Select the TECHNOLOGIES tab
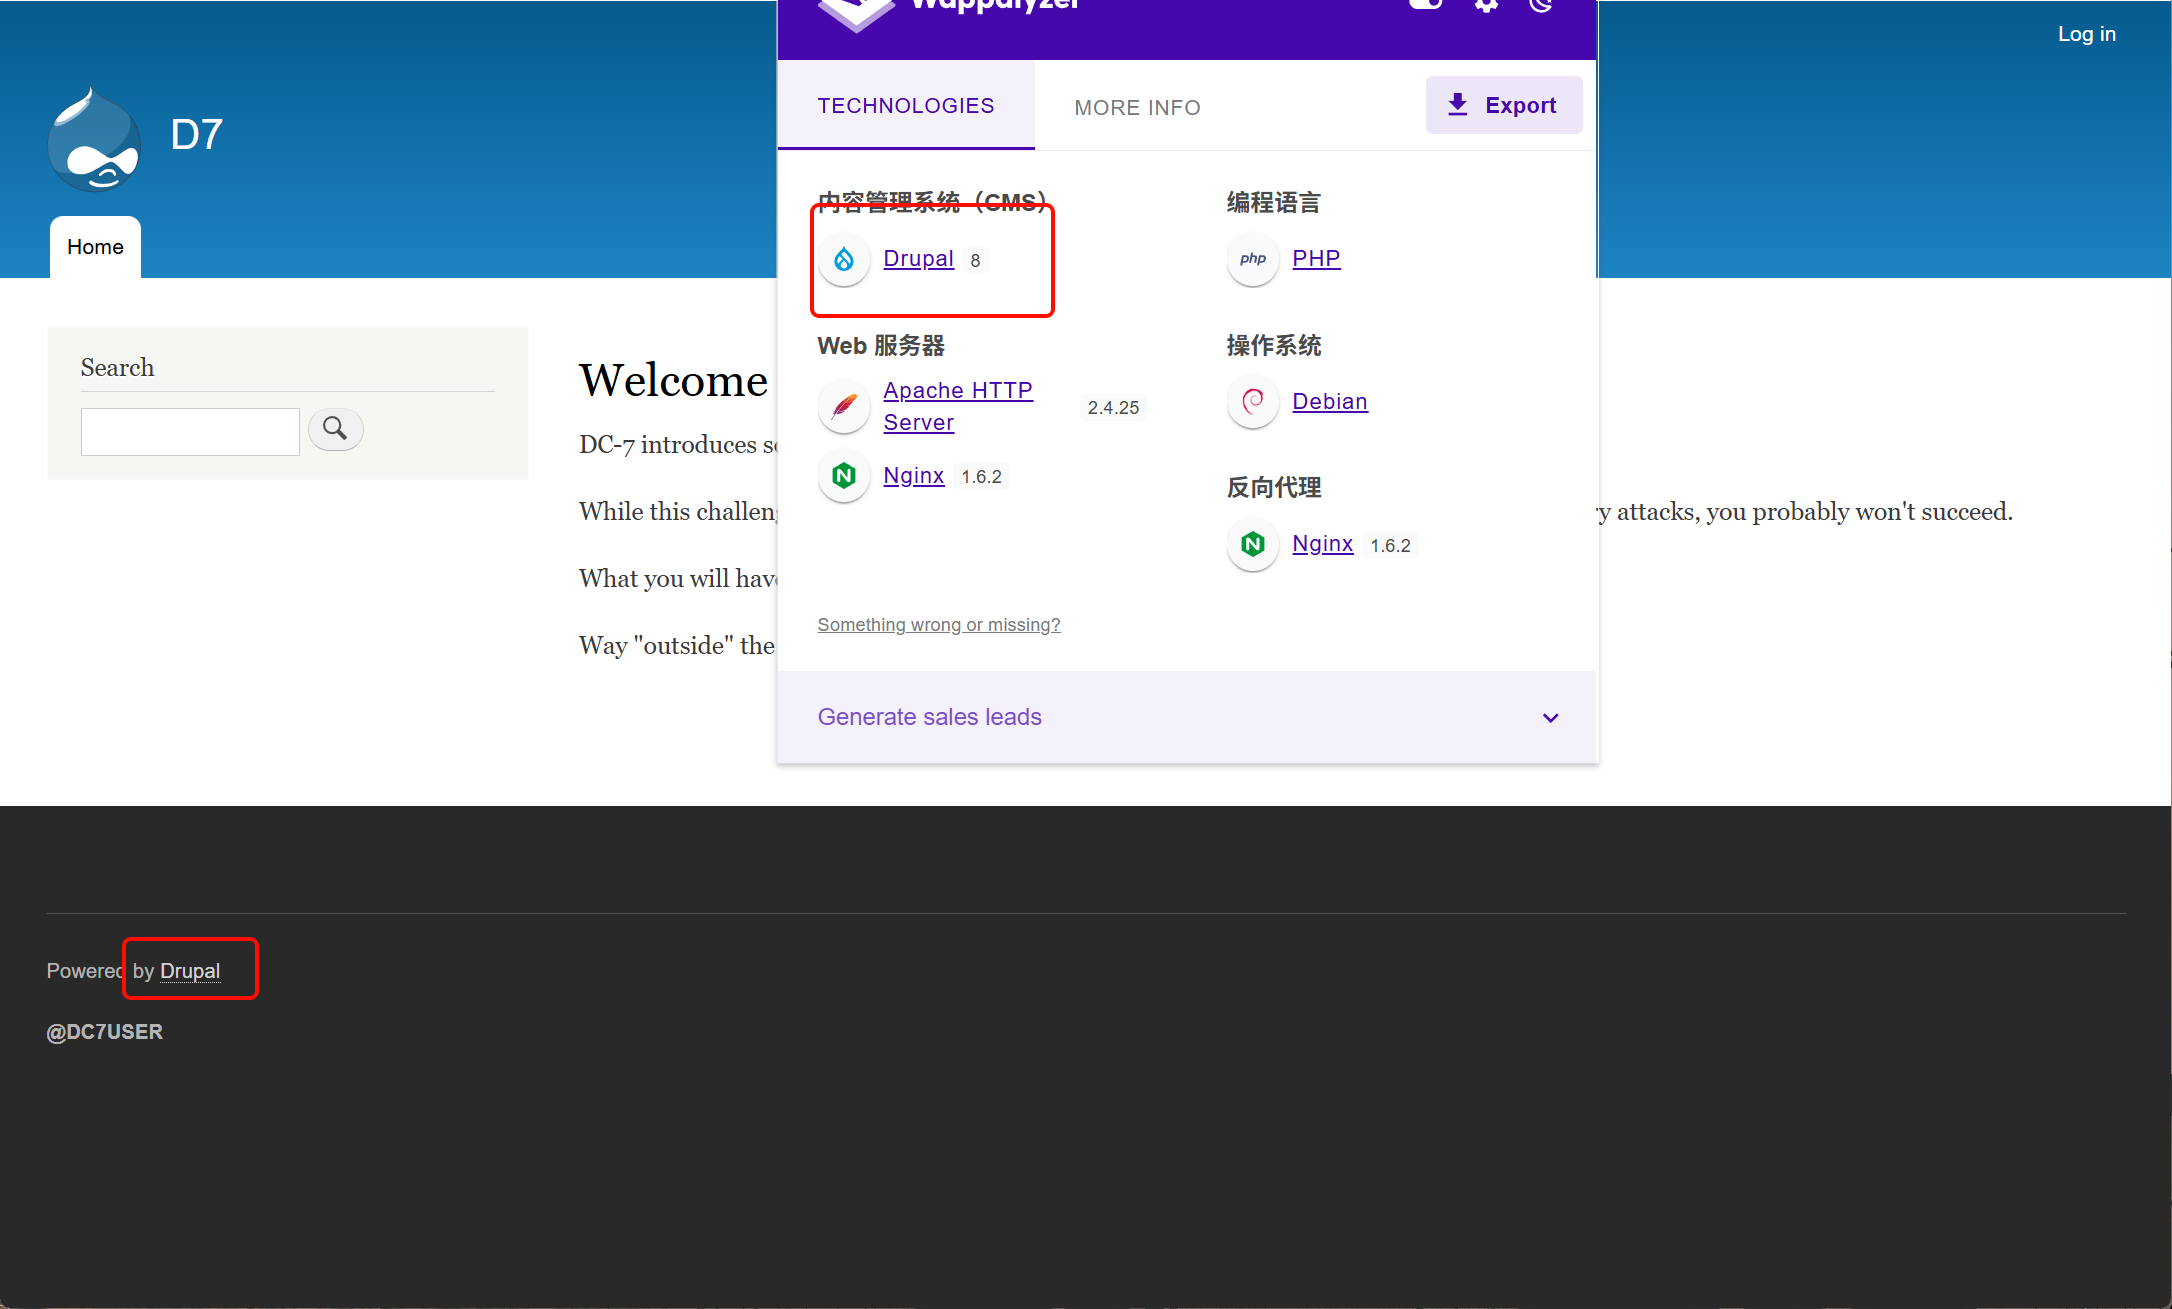 (x=905, y=106)
